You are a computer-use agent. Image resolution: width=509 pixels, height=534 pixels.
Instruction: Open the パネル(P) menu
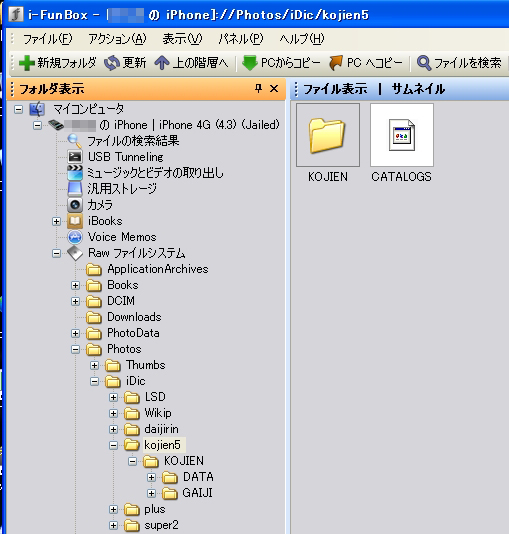point(241,39)
